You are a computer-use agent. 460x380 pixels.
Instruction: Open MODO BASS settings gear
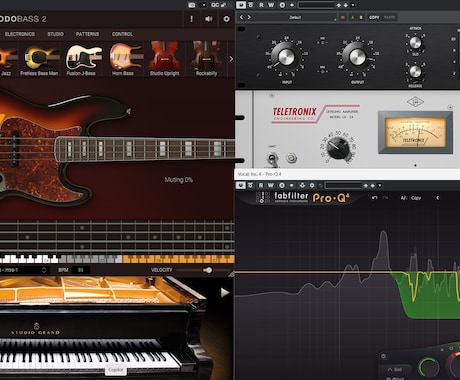click(x=226, y=19)
